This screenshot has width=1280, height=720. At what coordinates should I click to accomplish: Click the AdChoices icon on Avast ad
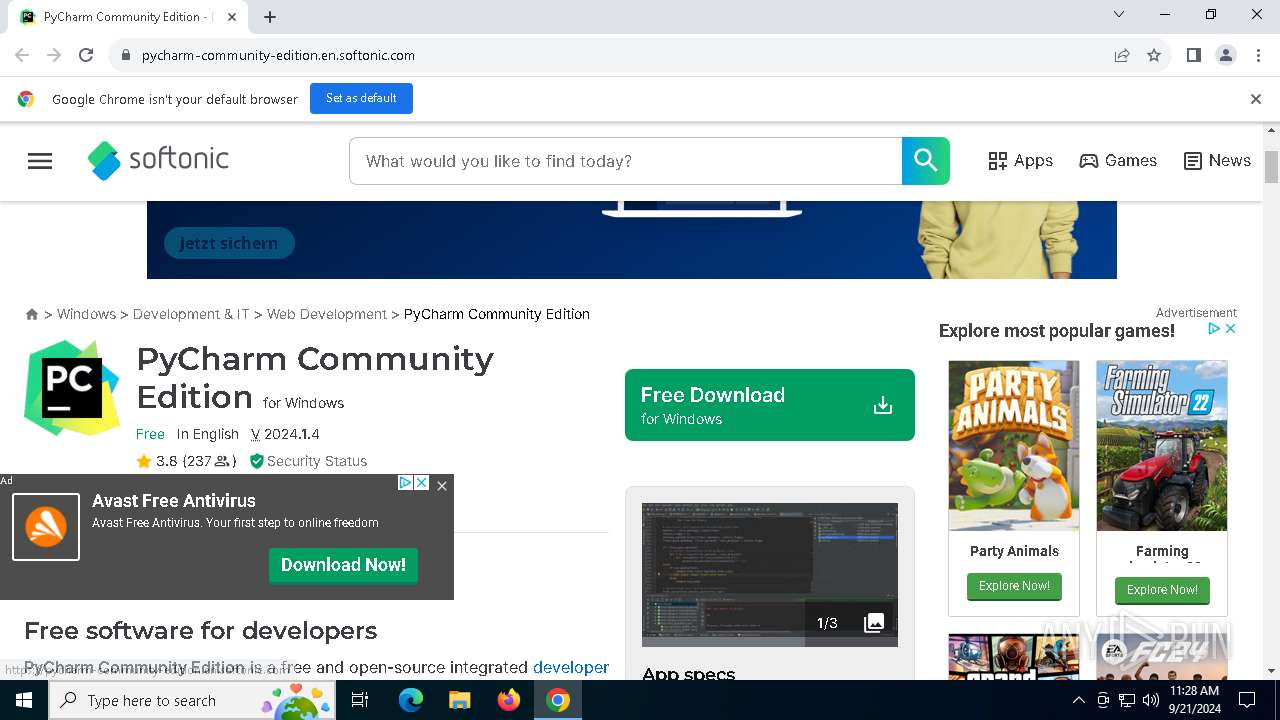pyautogui.click(x=405, y=483)
